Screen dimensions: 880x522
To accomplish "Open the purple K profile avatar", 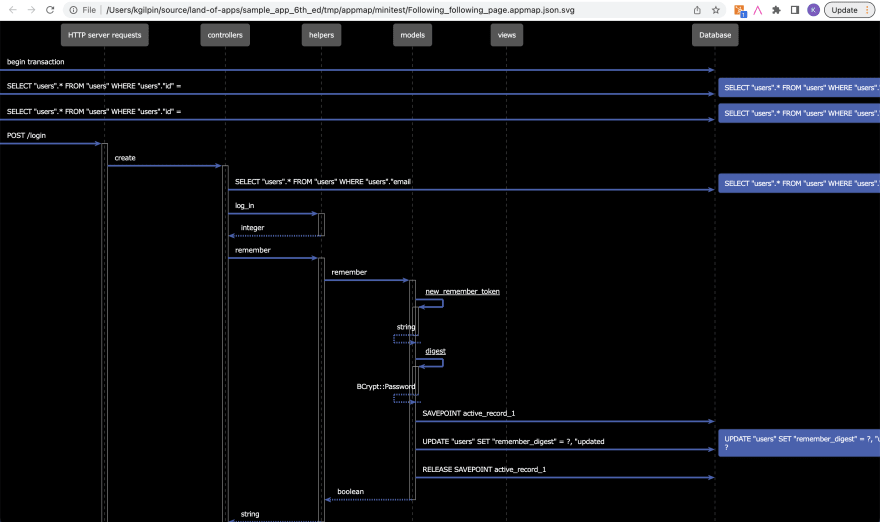I will 813,10.
